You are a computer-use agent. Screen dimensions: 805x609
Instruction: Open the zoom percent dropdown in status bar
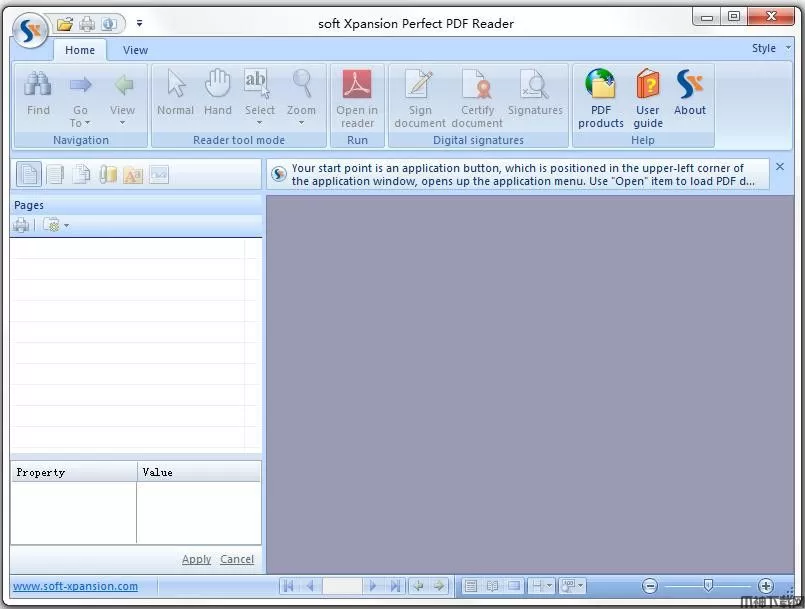click(572, 586)
